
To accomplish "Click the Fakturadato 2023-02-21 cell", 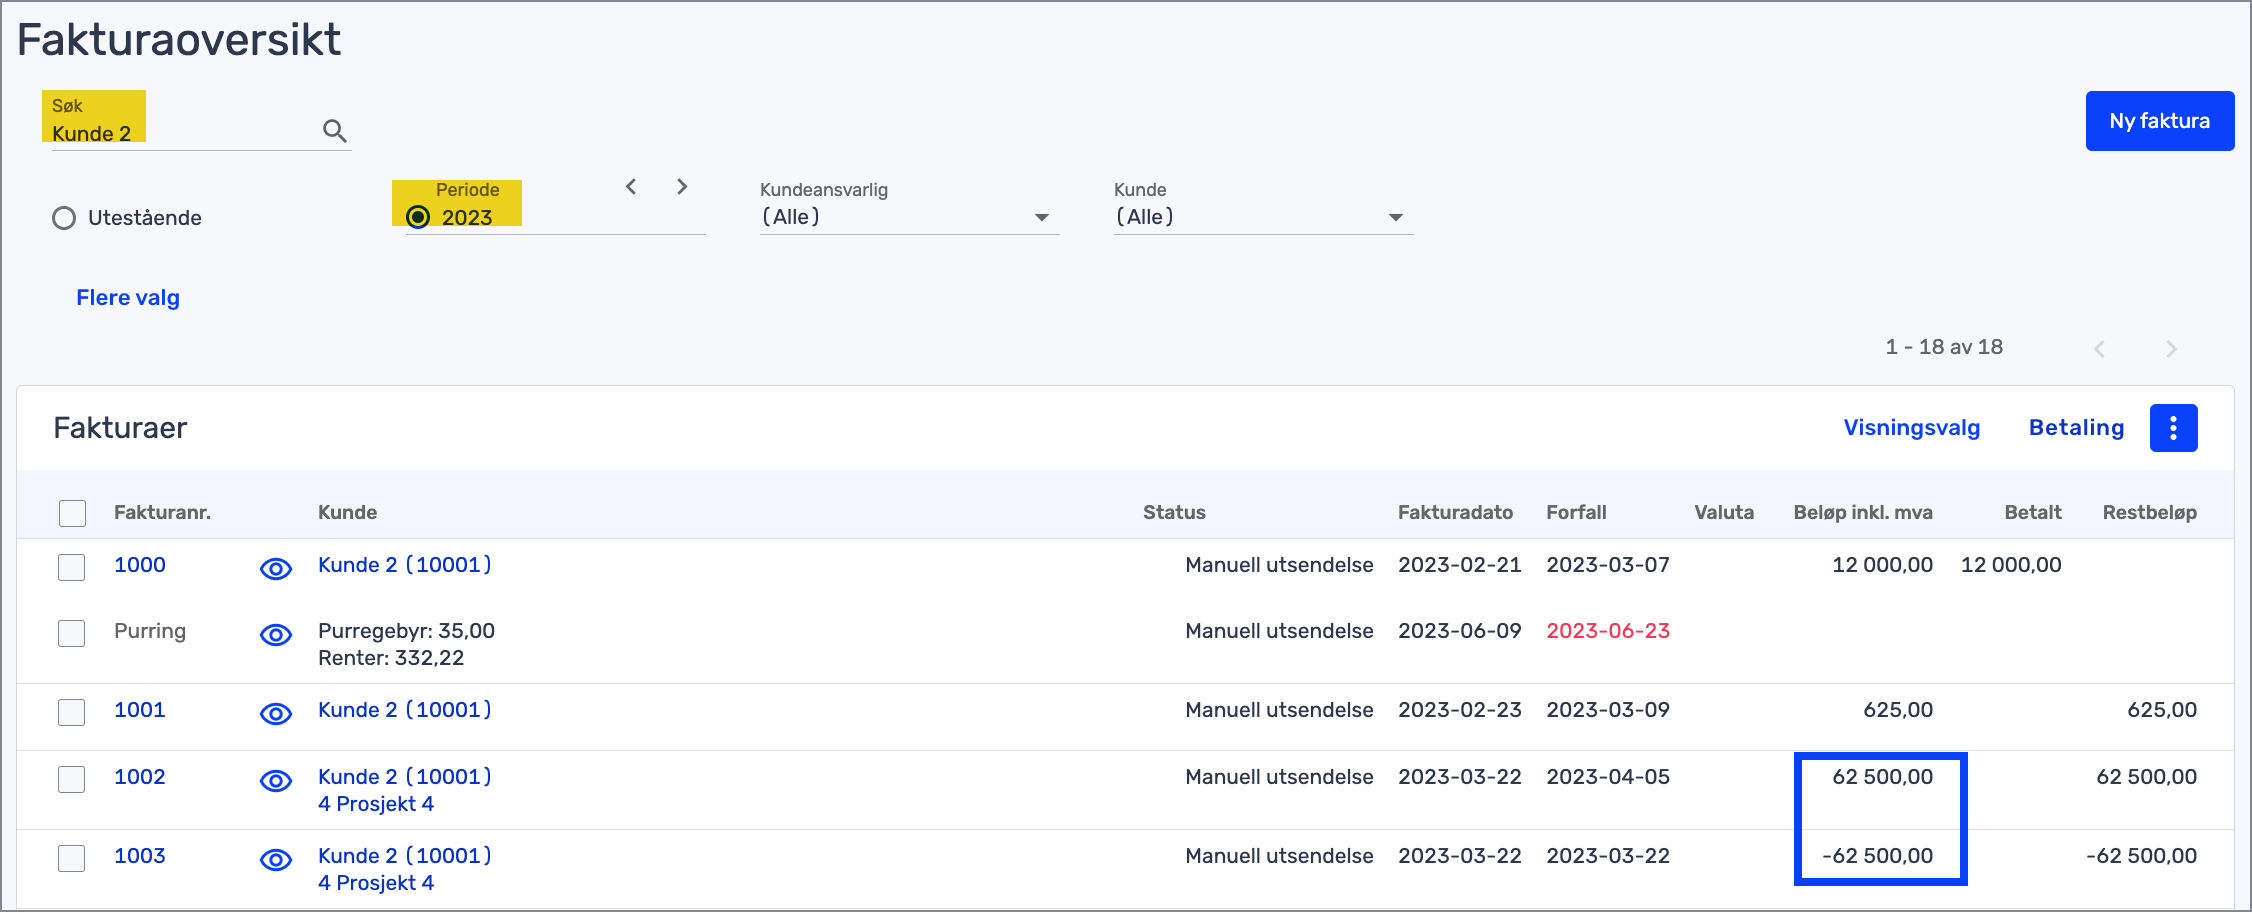I will pos(1460,565).
